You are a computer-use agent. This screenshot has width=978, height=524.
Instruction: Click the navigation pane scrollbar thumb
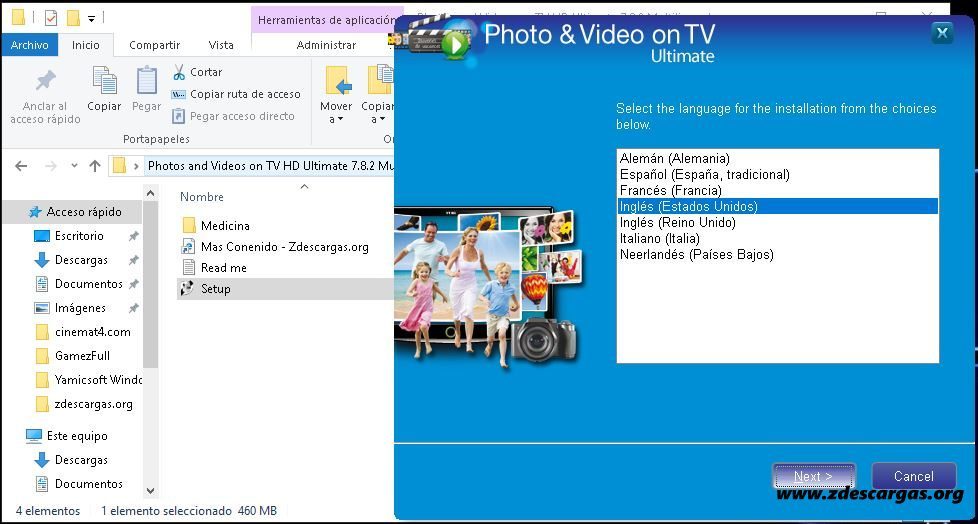point(150,284)
